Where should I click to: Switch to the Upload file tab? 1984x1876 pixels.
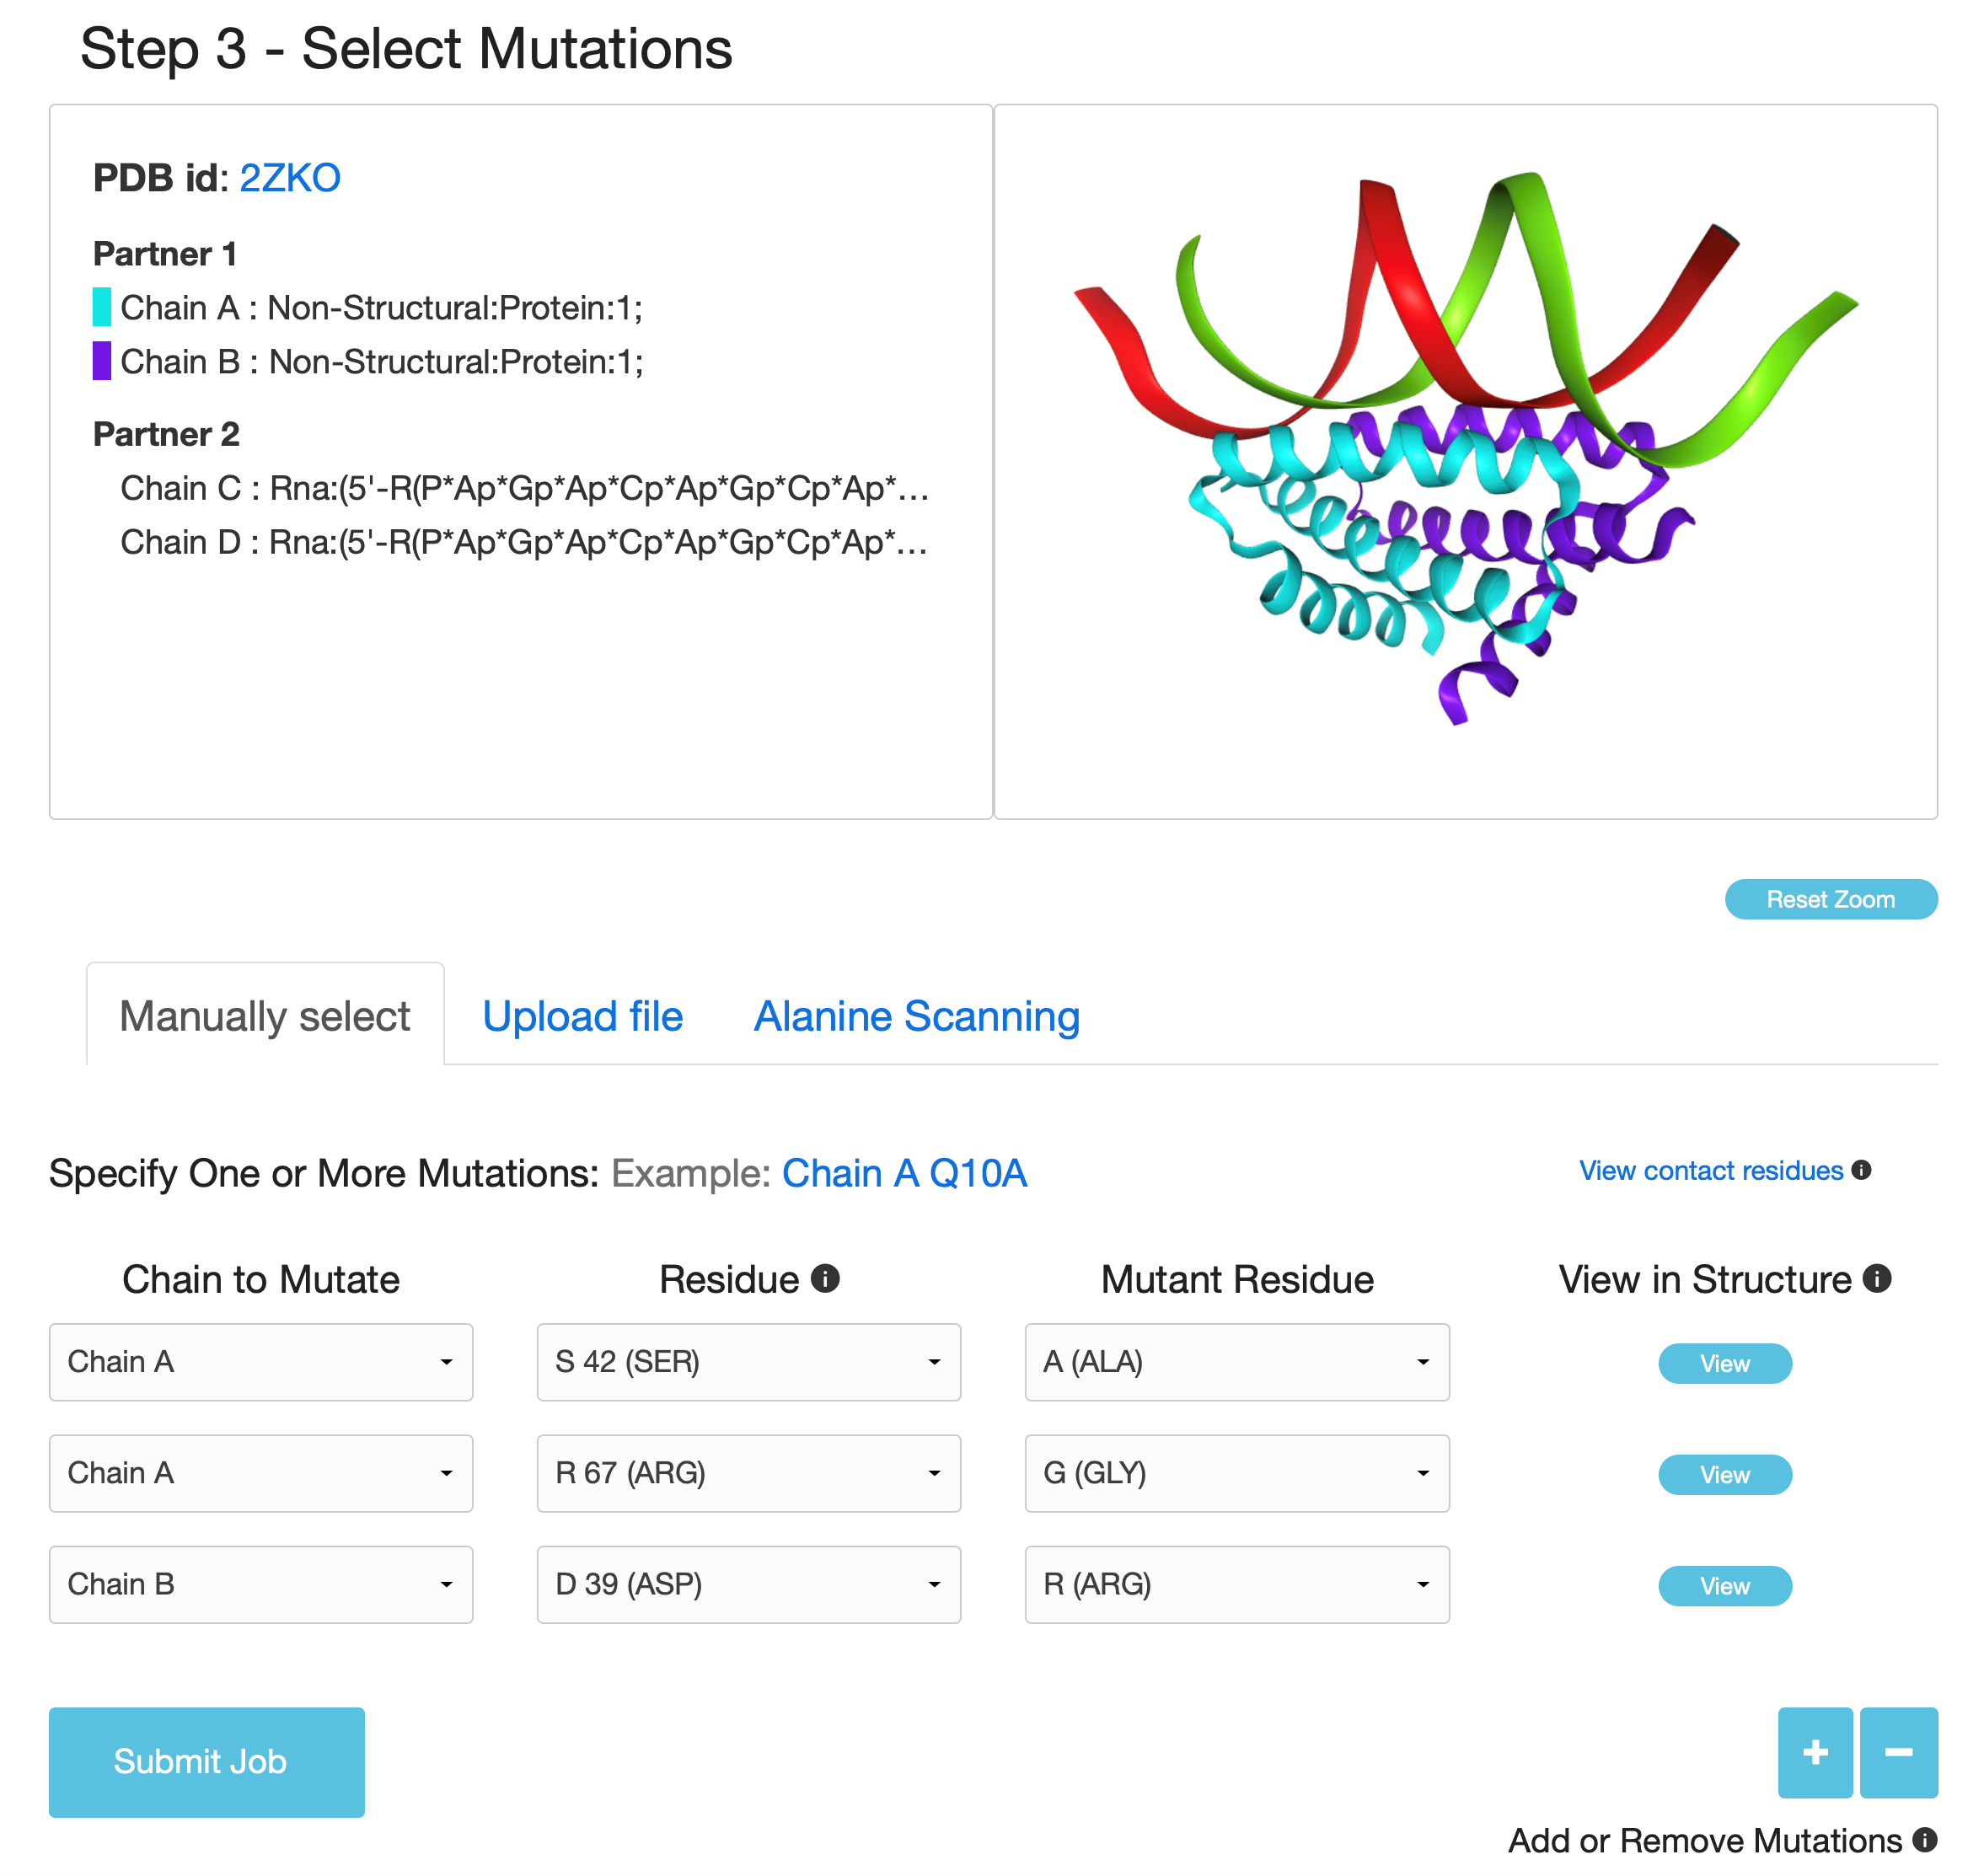tap(582, 1016)
